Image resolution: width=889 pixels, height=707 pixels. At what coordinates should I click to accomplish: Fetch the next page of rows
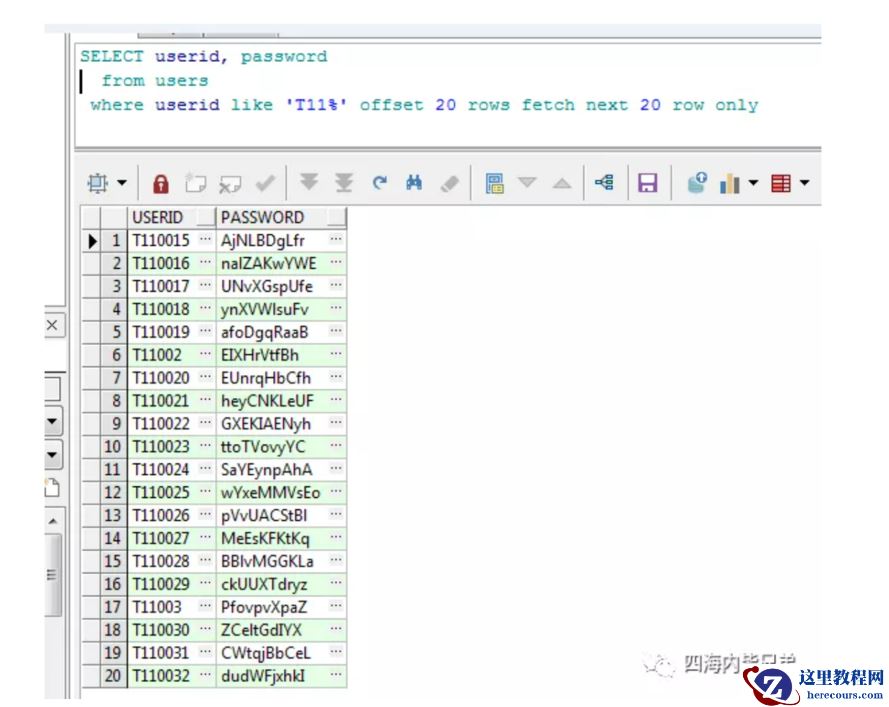tap(309, 183)
